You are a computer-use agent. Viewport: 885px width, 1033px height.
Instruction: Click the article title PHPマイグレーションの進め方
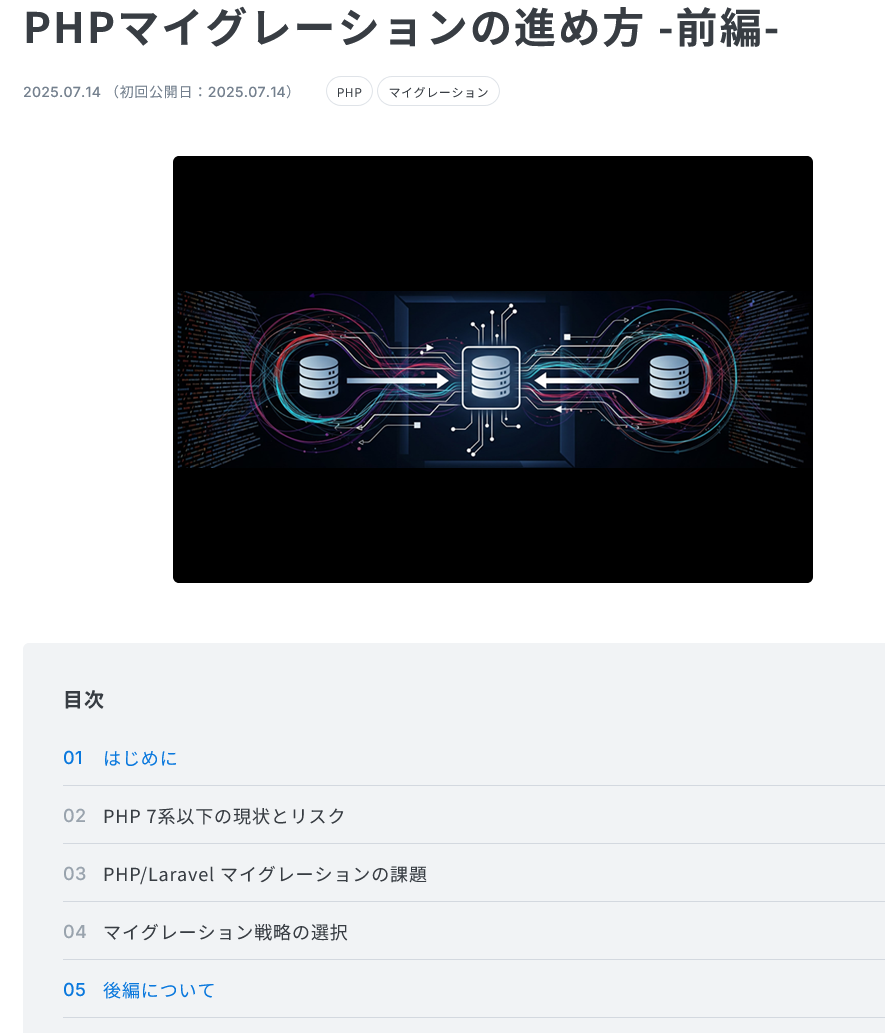(x=333, y=28)
